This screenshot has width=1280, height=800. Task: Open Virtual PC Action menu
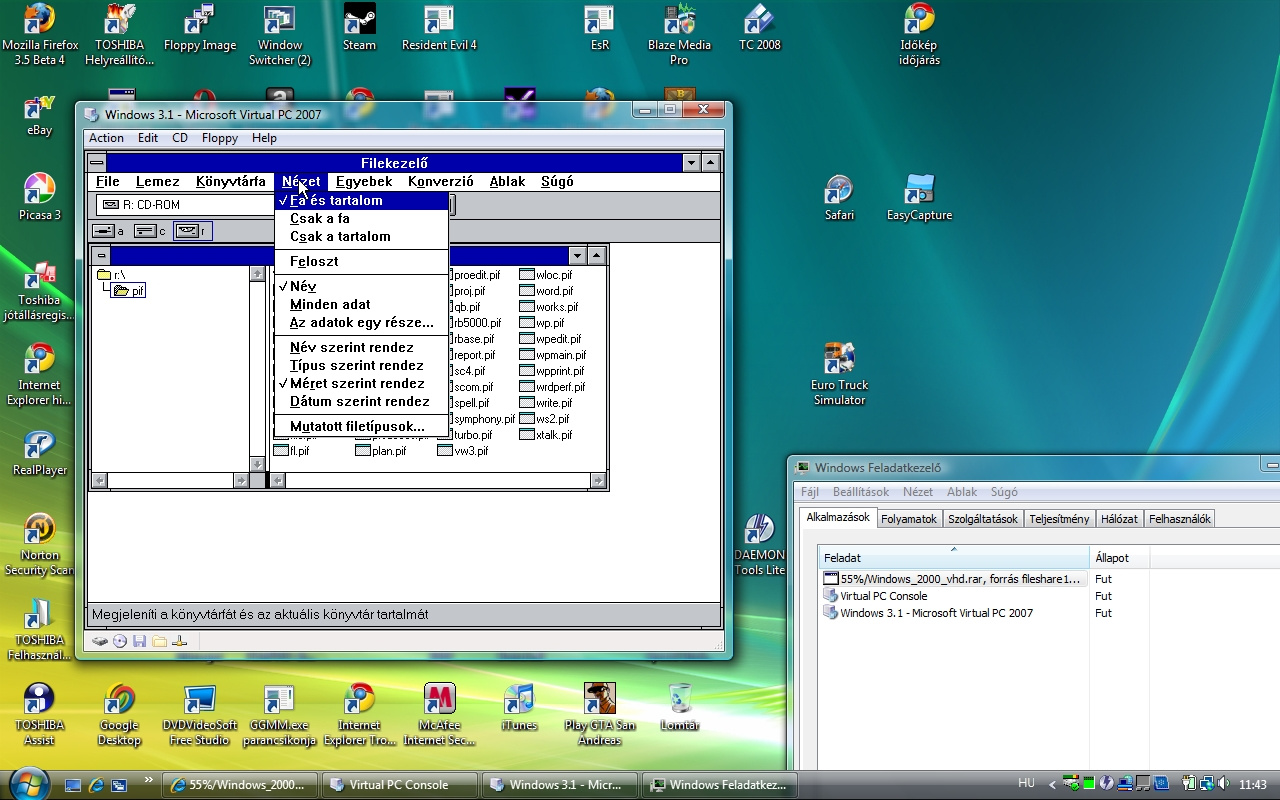point(107,138)
